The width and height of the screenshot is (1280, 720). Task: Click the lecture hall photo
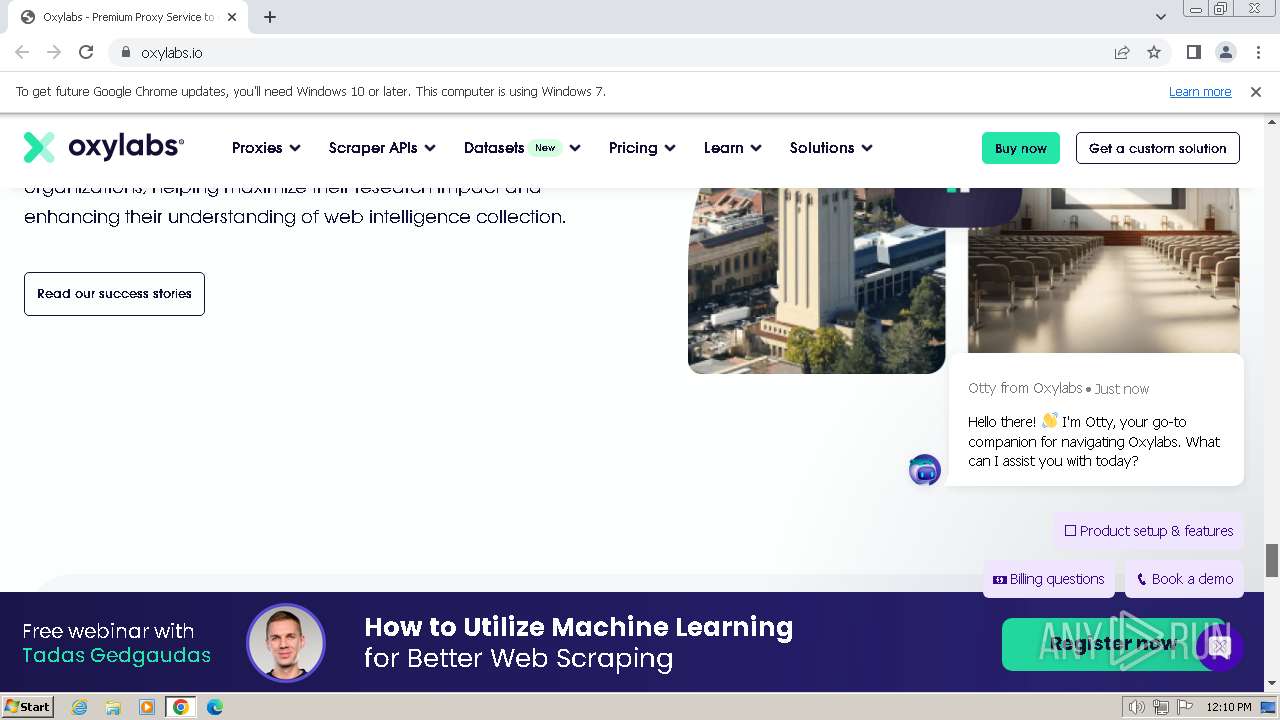tap(1104, 270)
